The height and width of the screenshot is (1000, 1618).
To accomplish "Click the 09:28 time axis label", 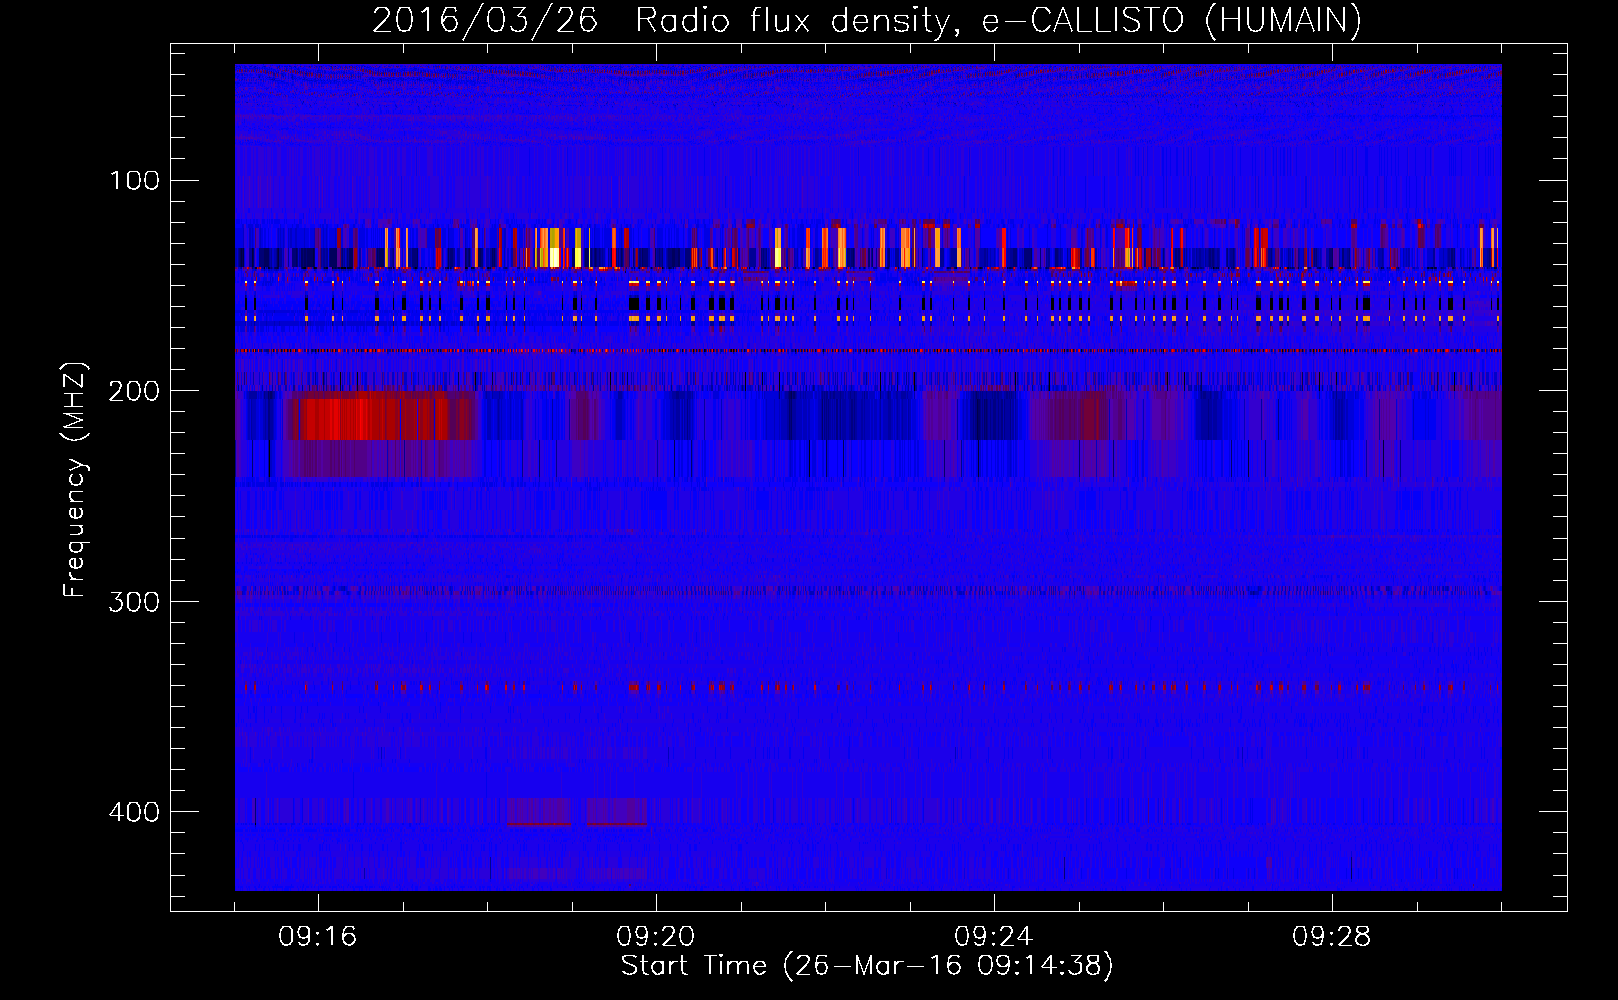I will pos(1332,937).
